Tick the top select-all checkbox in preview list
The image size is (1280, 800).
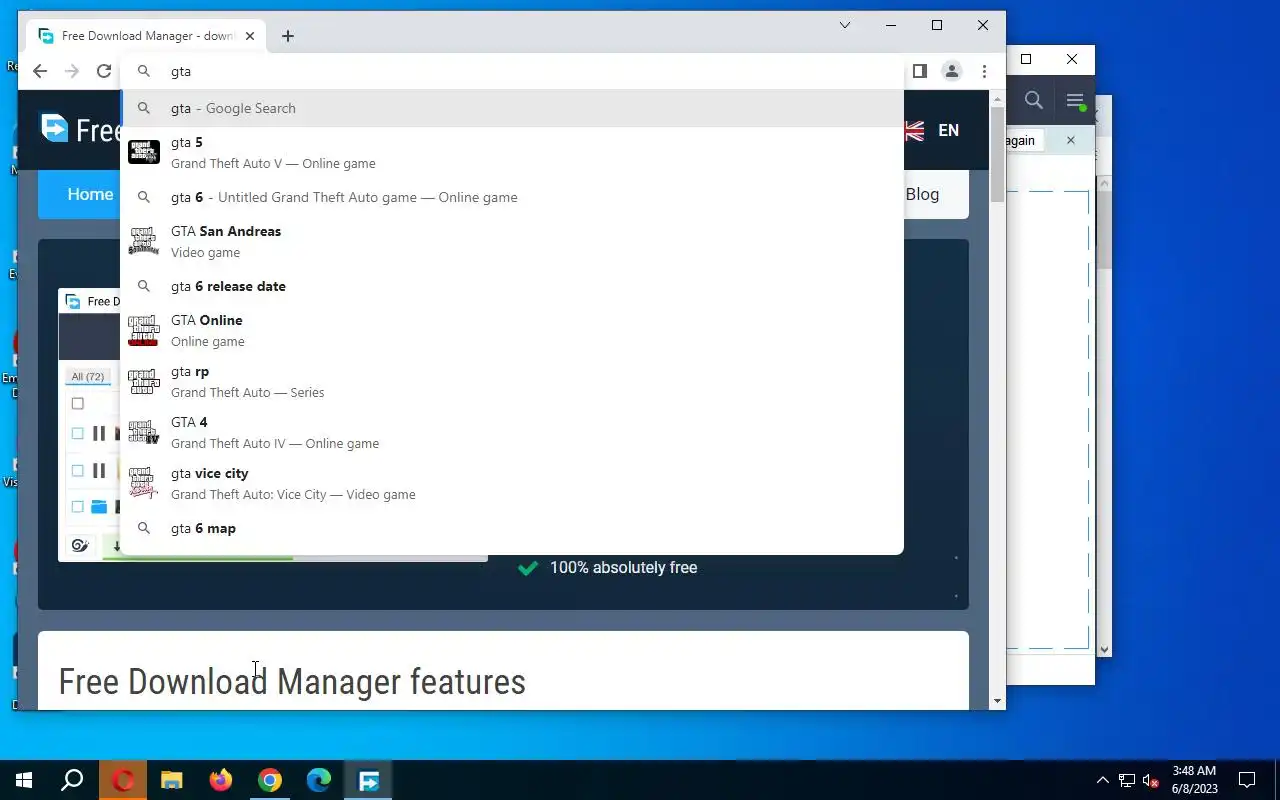tap(77, 404)
